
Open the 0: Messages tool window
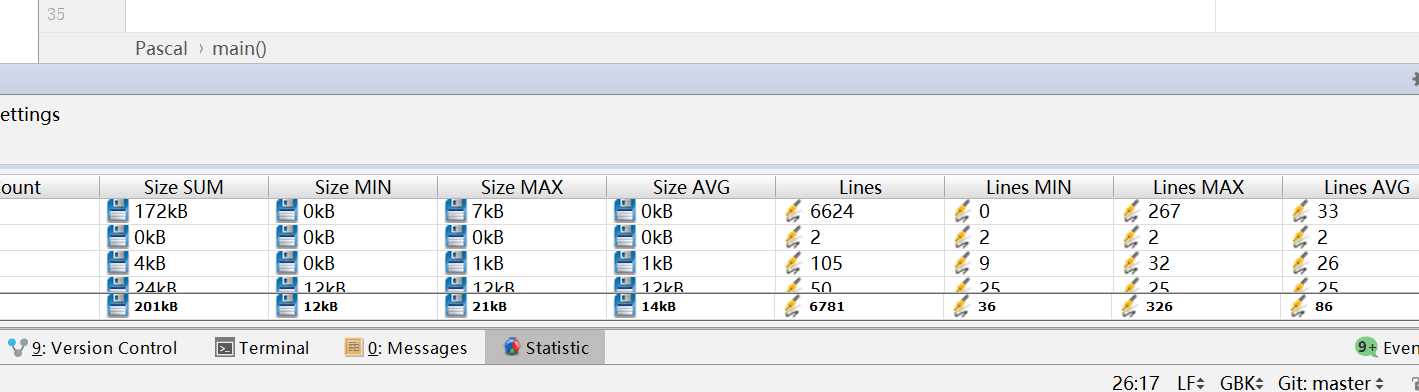tap(406, 347)
